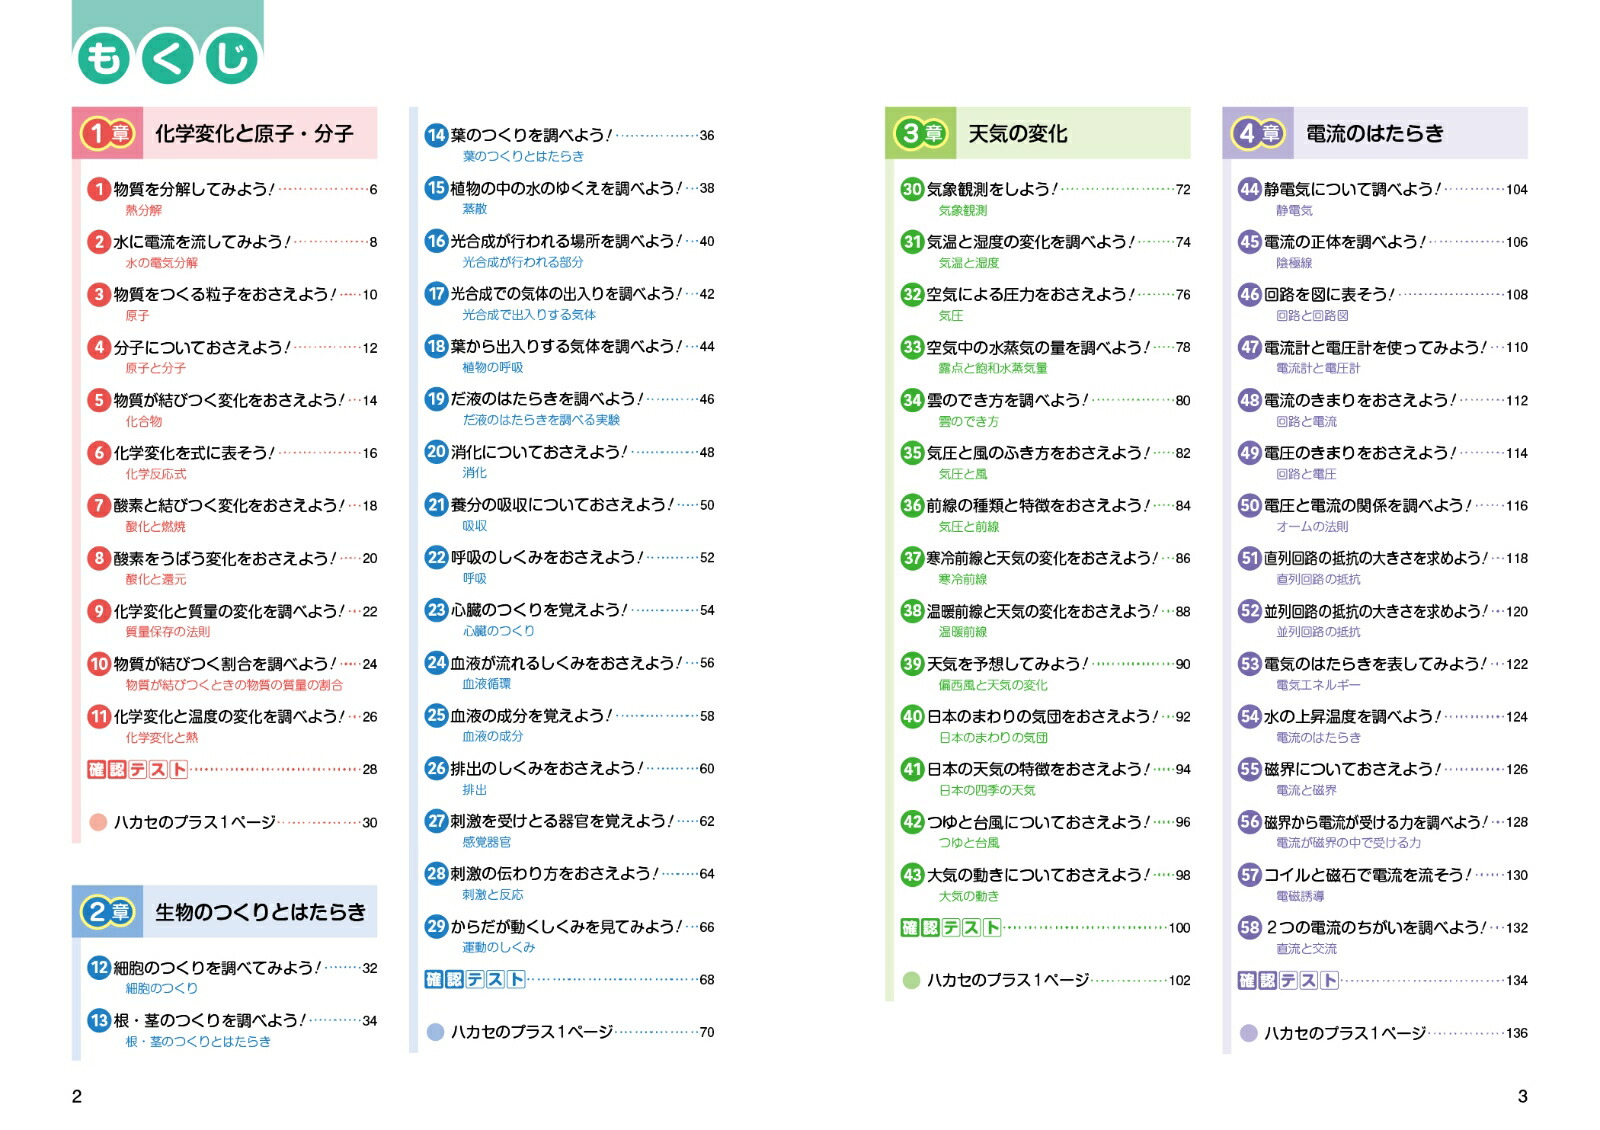
Task: Click the entry コイルと磁石で電流を流そう!
Action: [x=1368, y=875]
